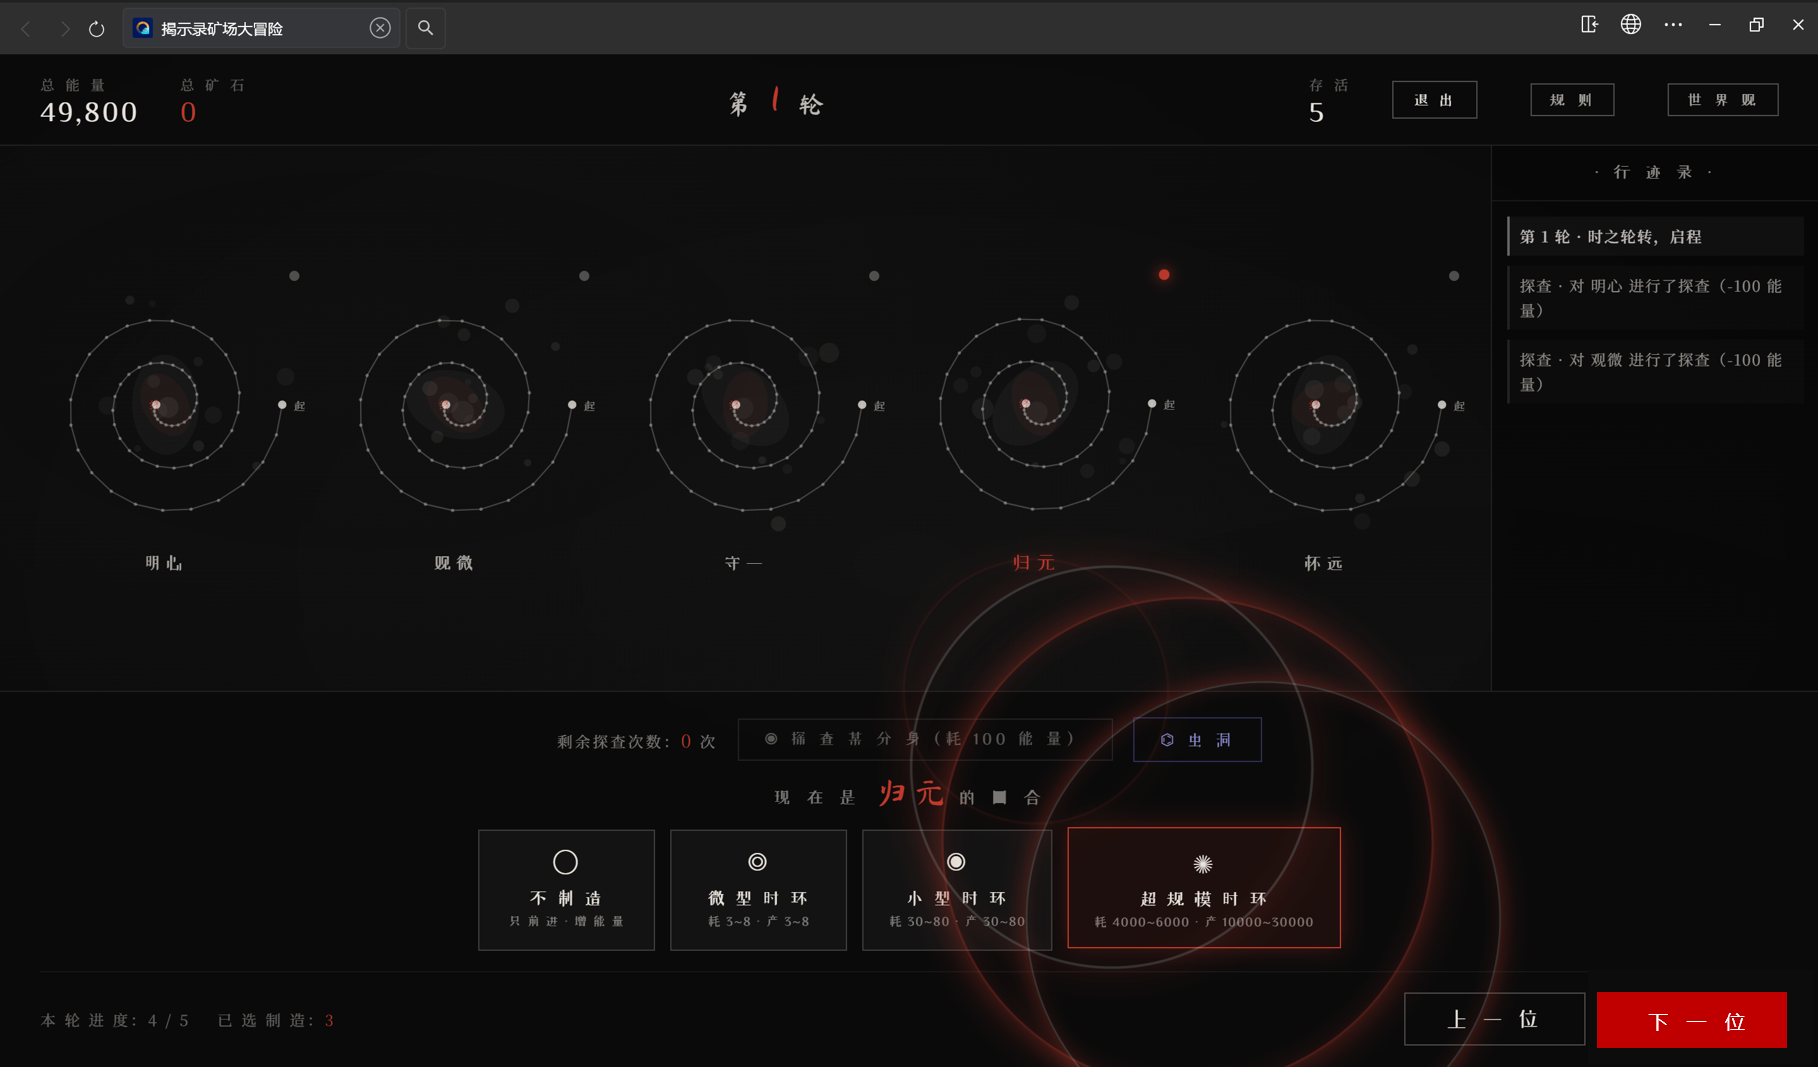The width and height of the screenshot is (1818, 1067).
Task: Choose the 不制造 option
Action: [566, 889]
